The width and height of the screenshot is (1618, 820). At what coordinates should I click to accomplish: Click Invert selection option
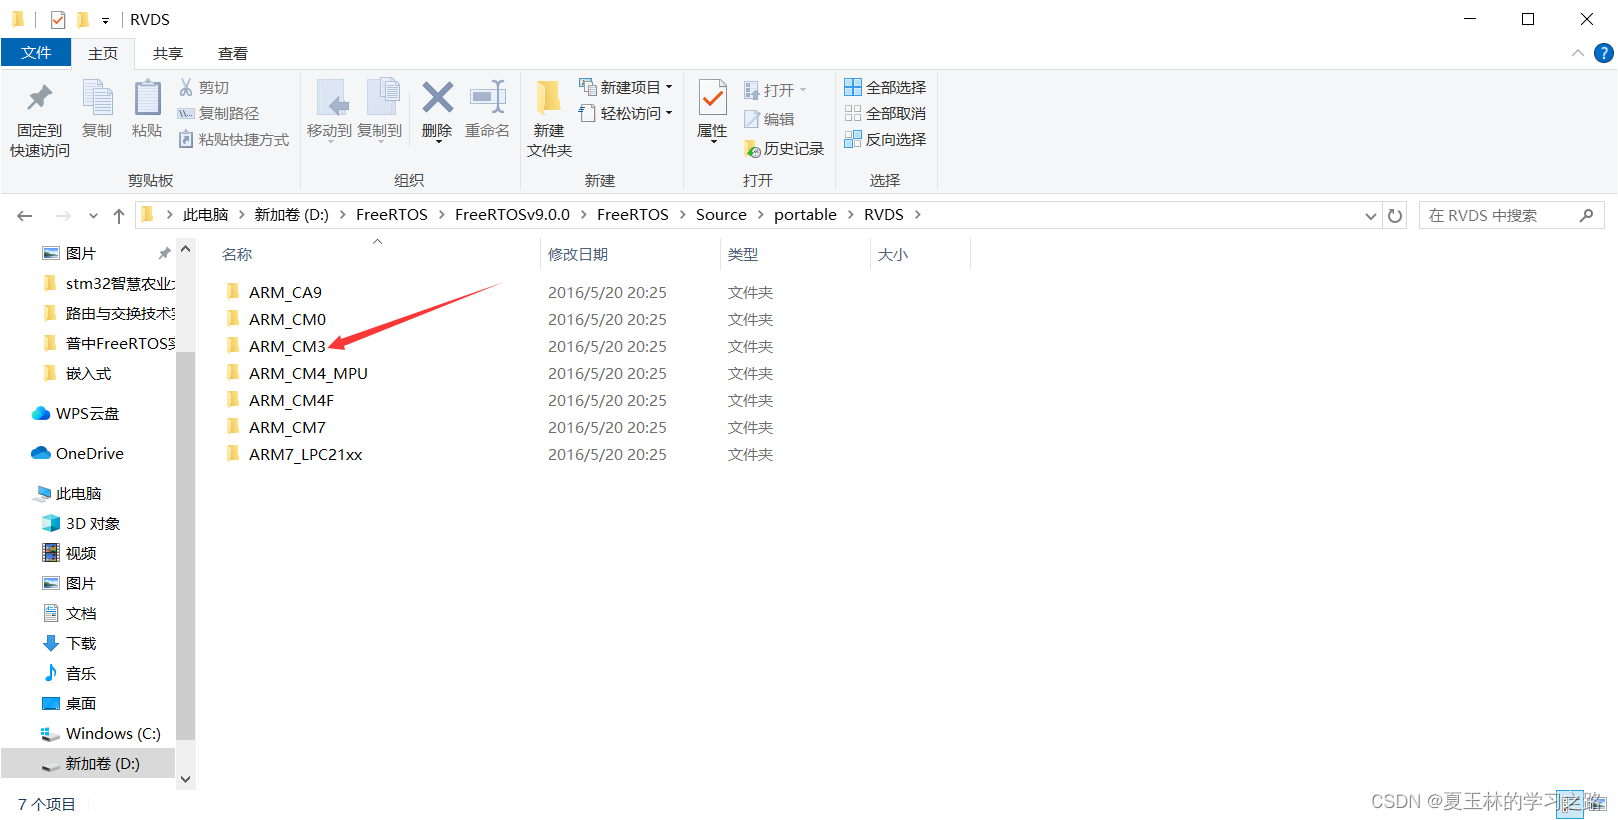point(885,140)
